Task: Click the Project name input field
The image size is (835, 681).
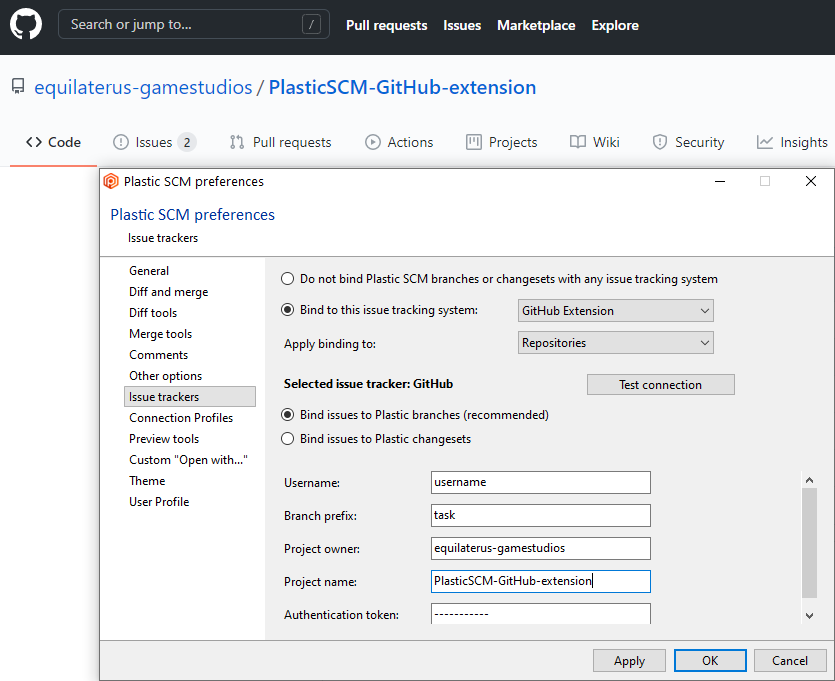Action: tap(541, 581)
